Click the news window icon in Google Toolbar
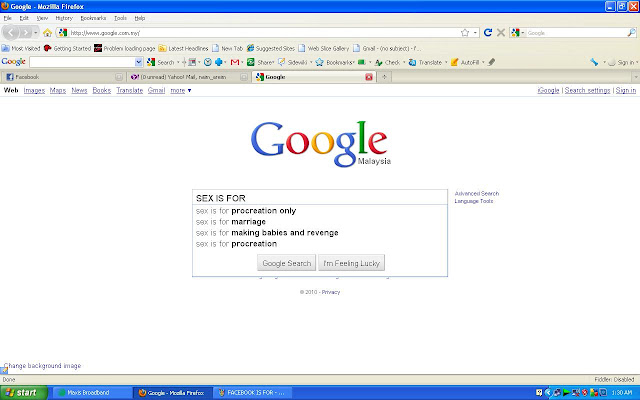 tap(192, 62)
